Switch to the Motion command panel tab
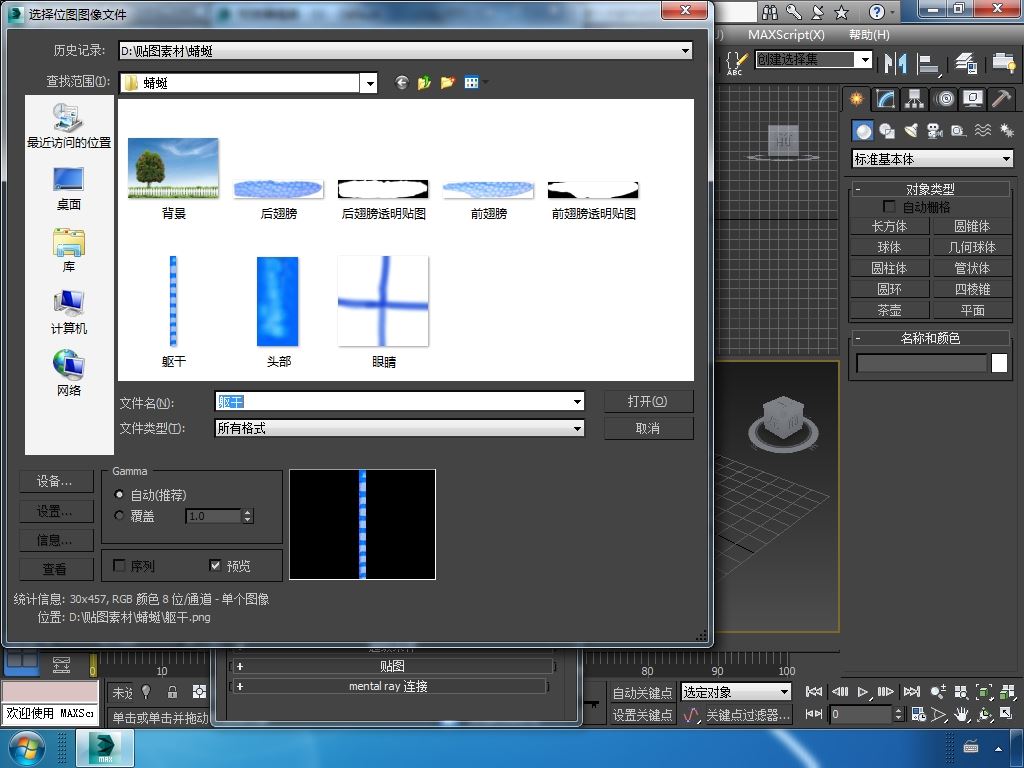The width and height of the screenshot is (1024, 768). point(944,99)
